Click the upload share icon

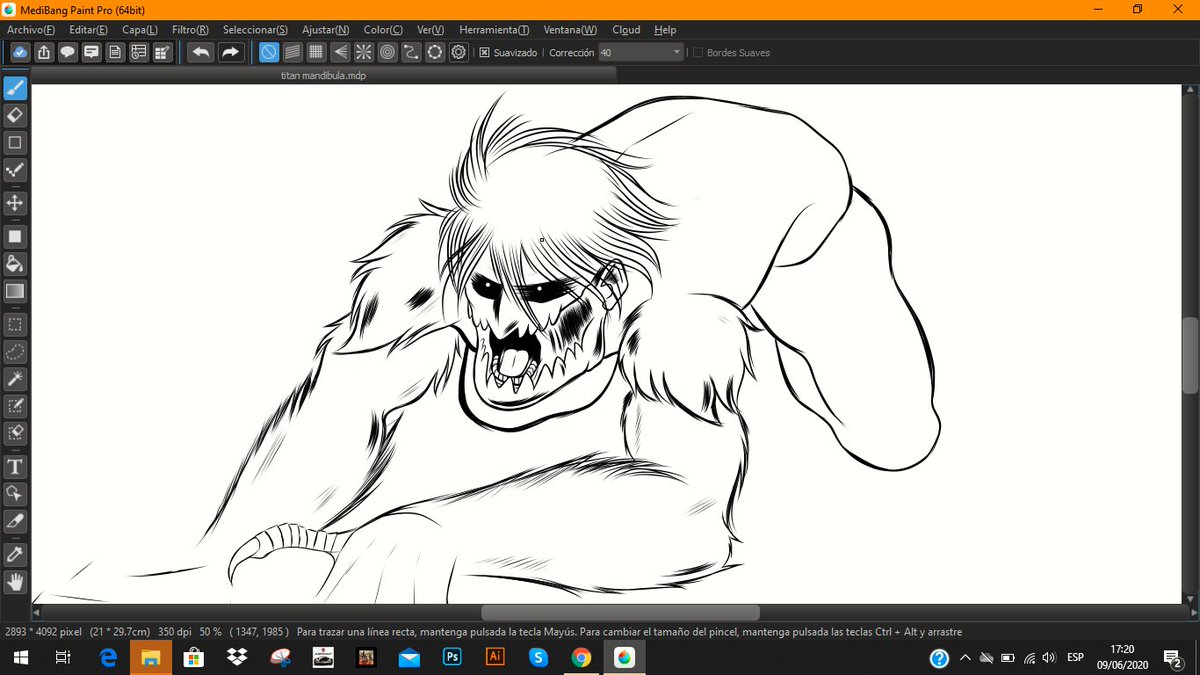(44, 52)
